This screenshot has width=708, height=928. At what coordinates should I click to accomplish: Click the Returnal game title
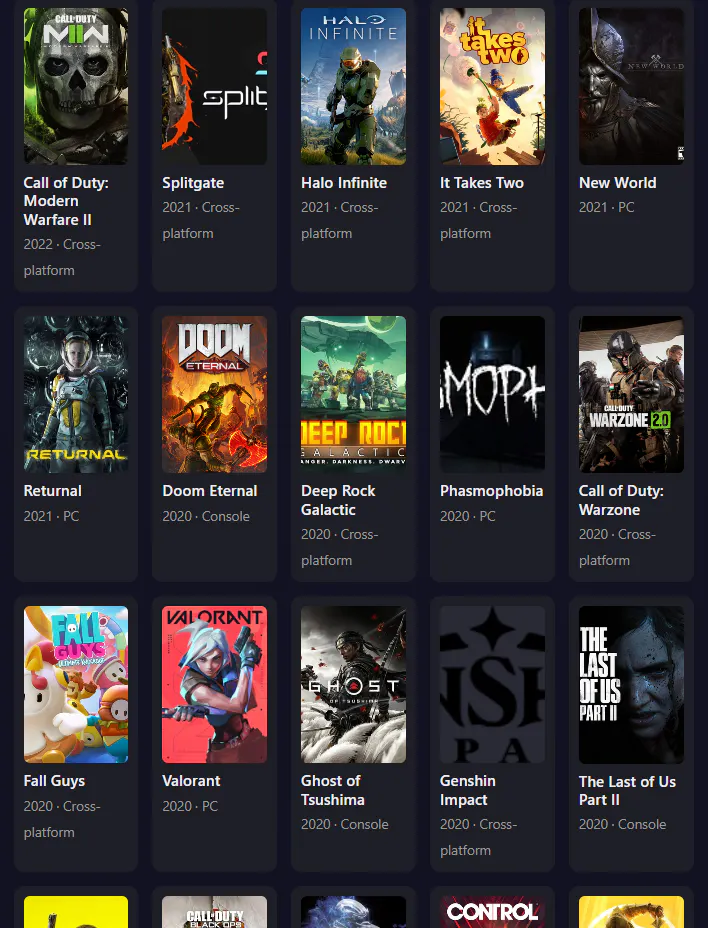coord(53,491)
